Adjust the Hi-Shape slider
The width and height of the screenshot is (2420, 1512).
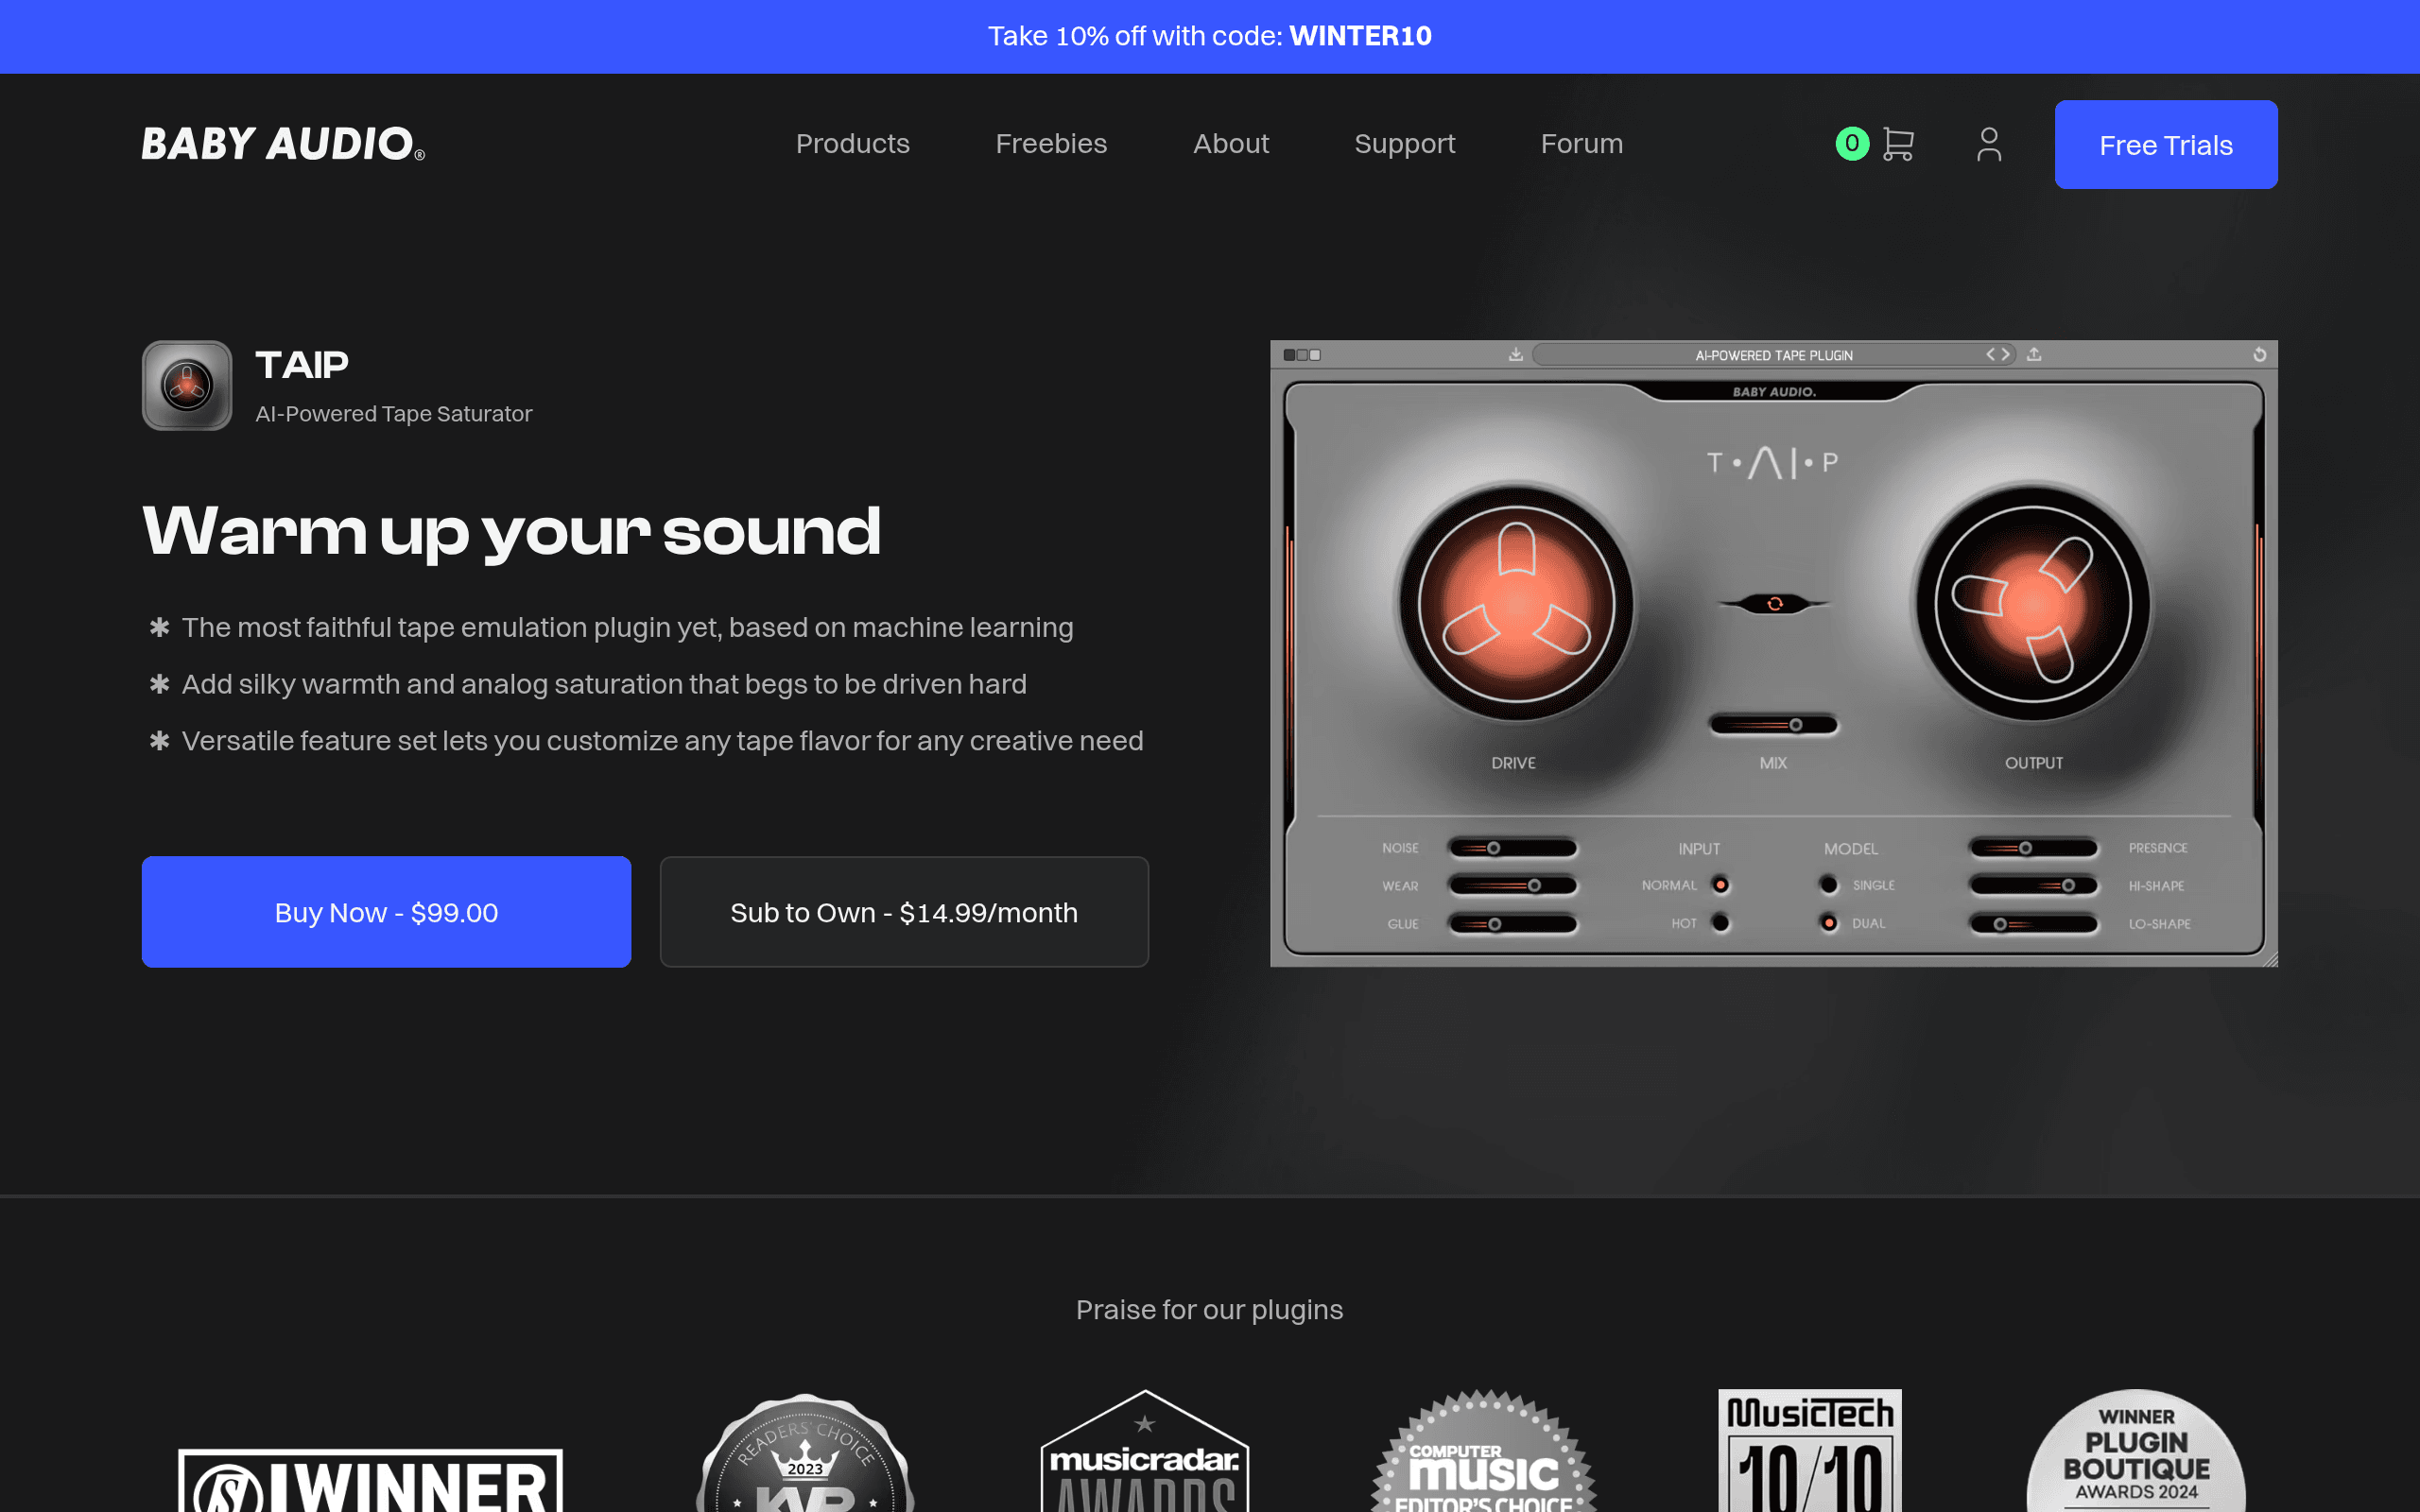coord(2033,886)
